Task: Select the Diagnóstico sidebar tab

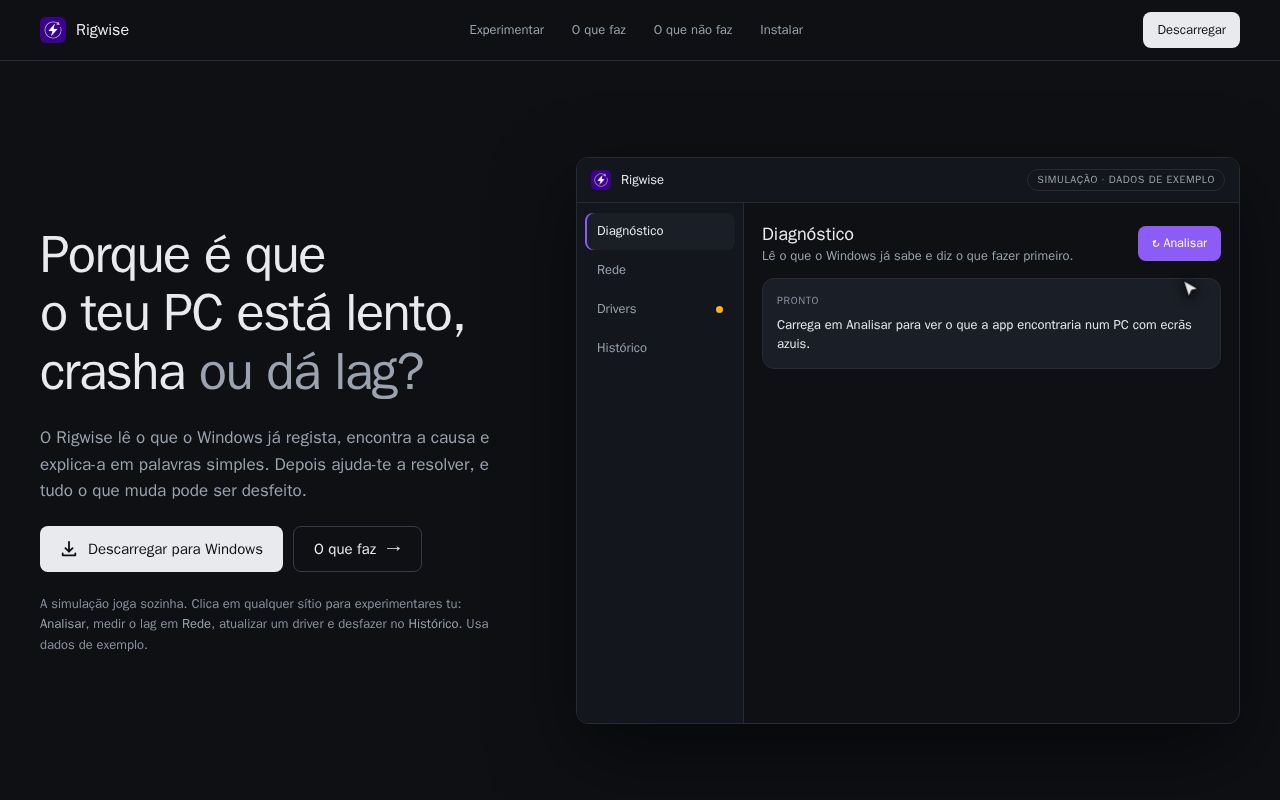Action: click(660, 231)
